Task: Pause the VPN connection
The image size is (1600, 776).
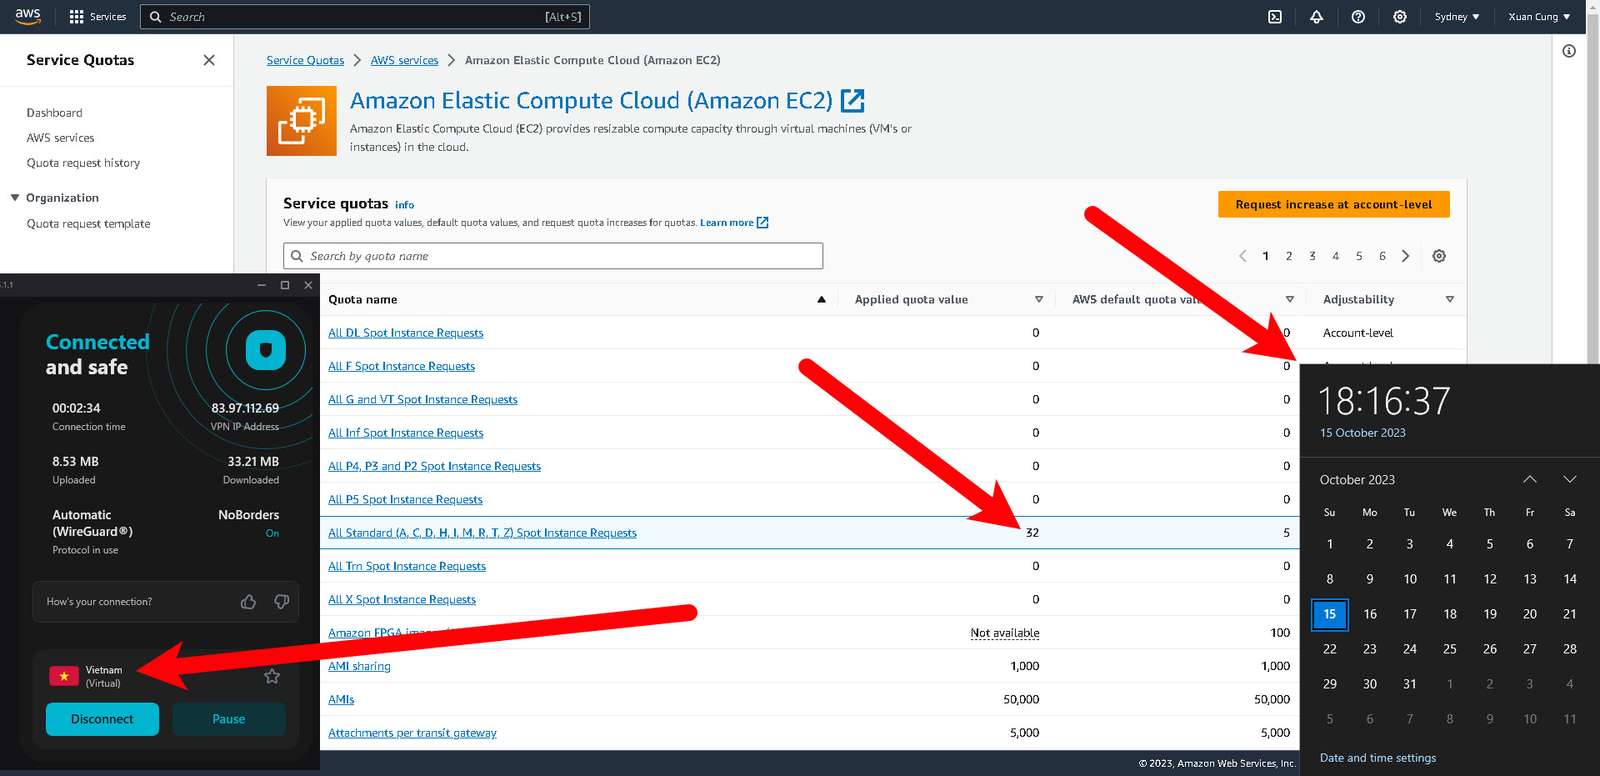Action: click(x=229, y=719)
